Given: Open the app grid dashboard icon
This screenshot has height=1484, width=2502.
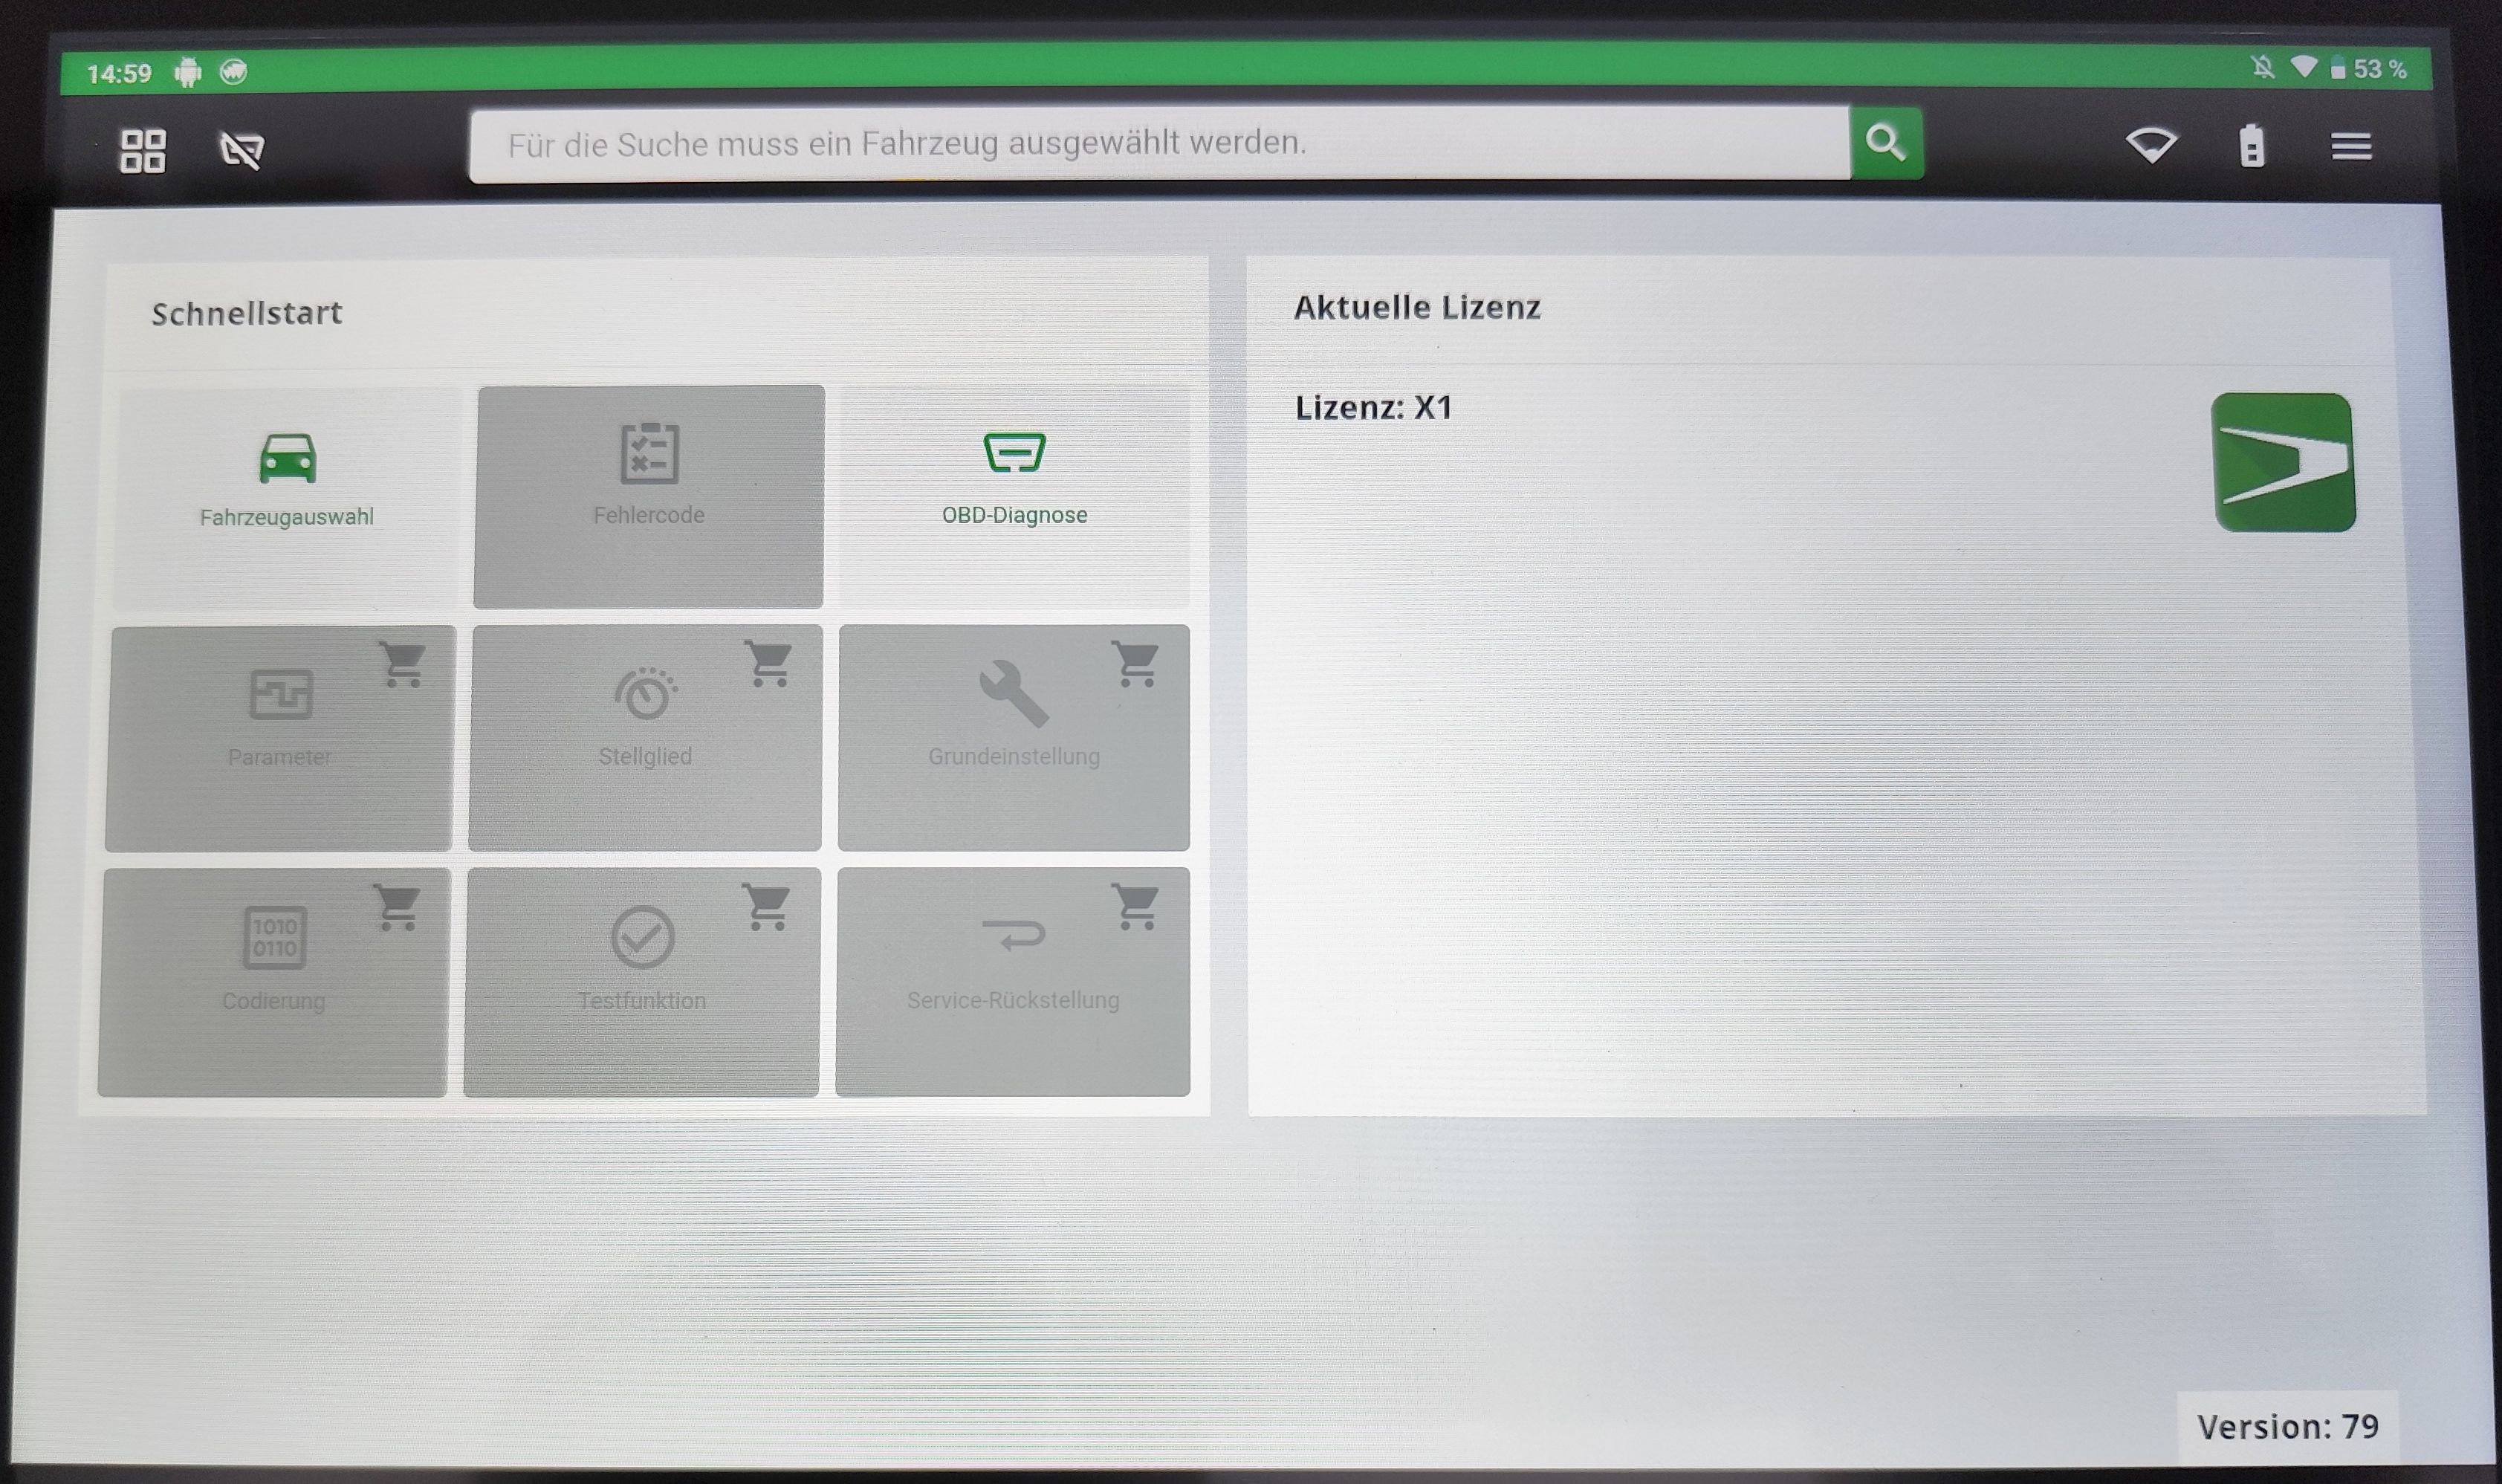Looking at the screenshot, I should (142, 151).
